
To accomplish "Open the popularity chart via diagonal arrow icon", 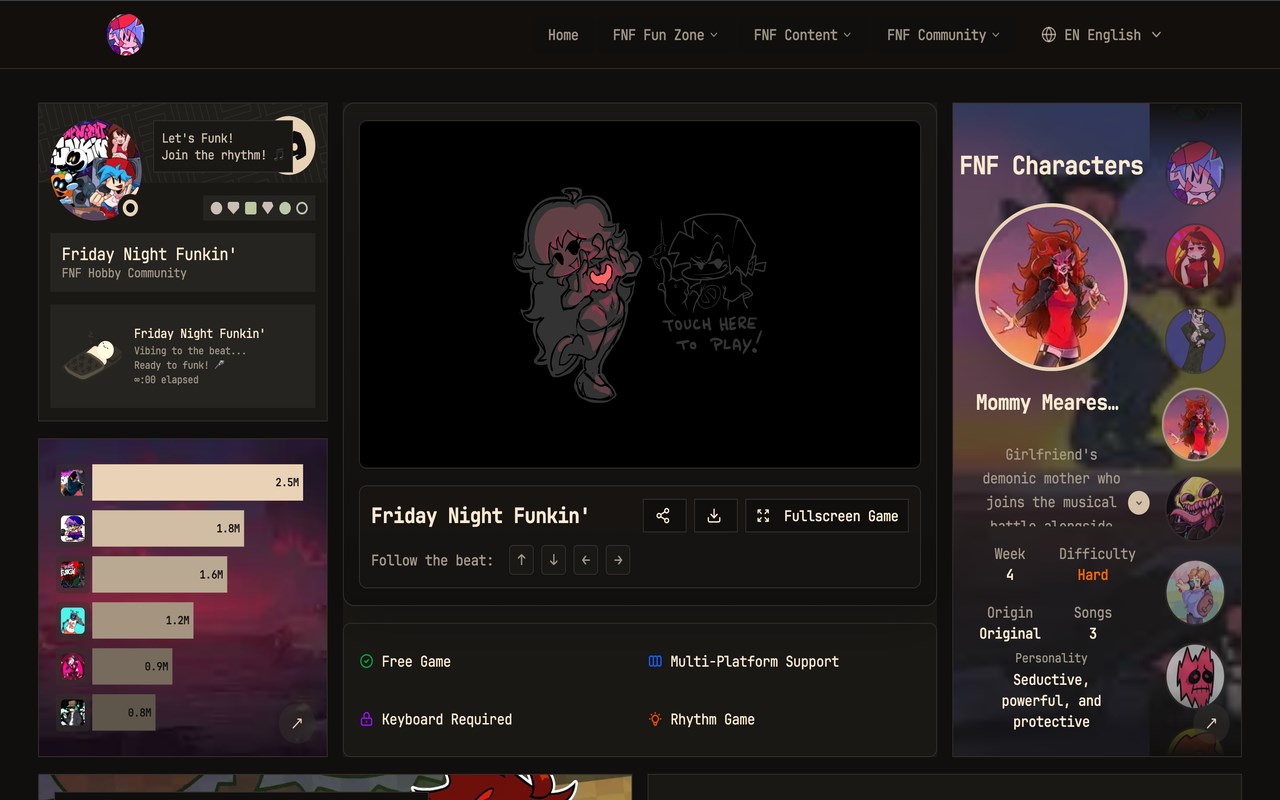I will tap(296, 722).
